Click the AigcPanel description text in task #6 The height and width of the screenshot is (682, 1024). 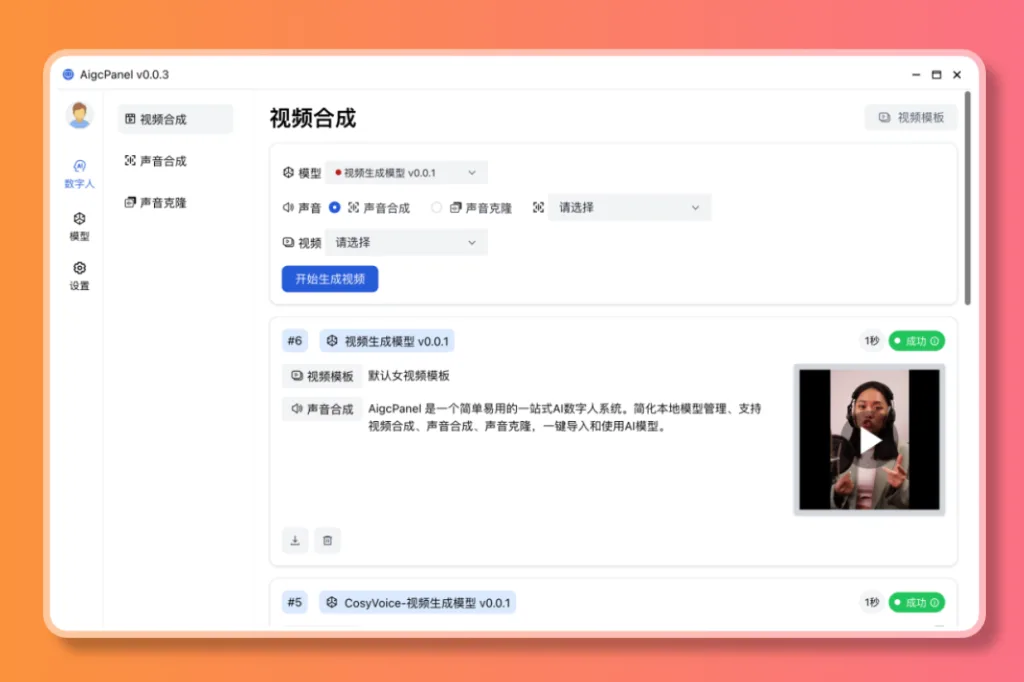(x=564, y=417)
